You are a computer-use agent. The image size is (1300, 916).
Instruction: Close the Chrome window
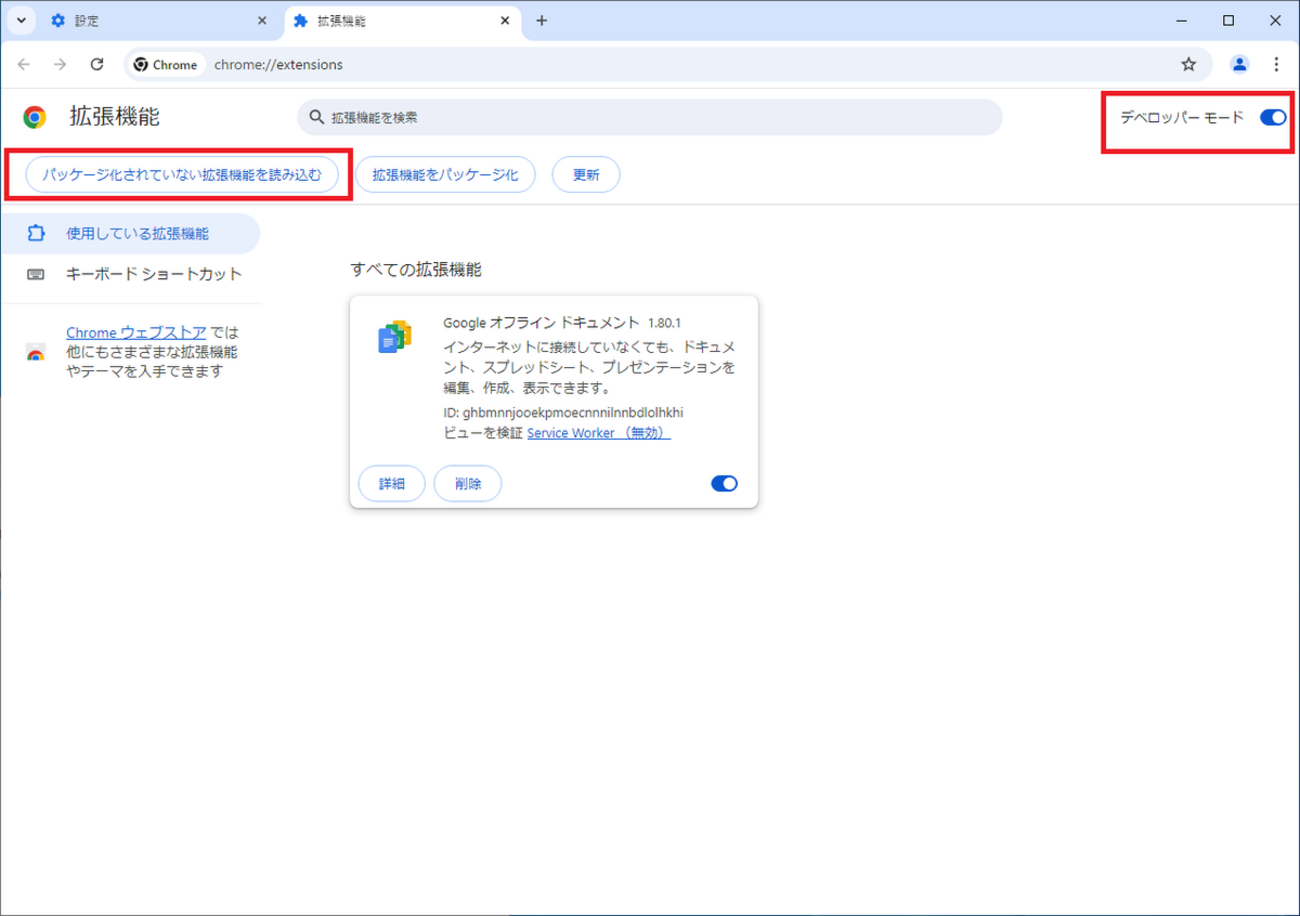point(1275,21)
